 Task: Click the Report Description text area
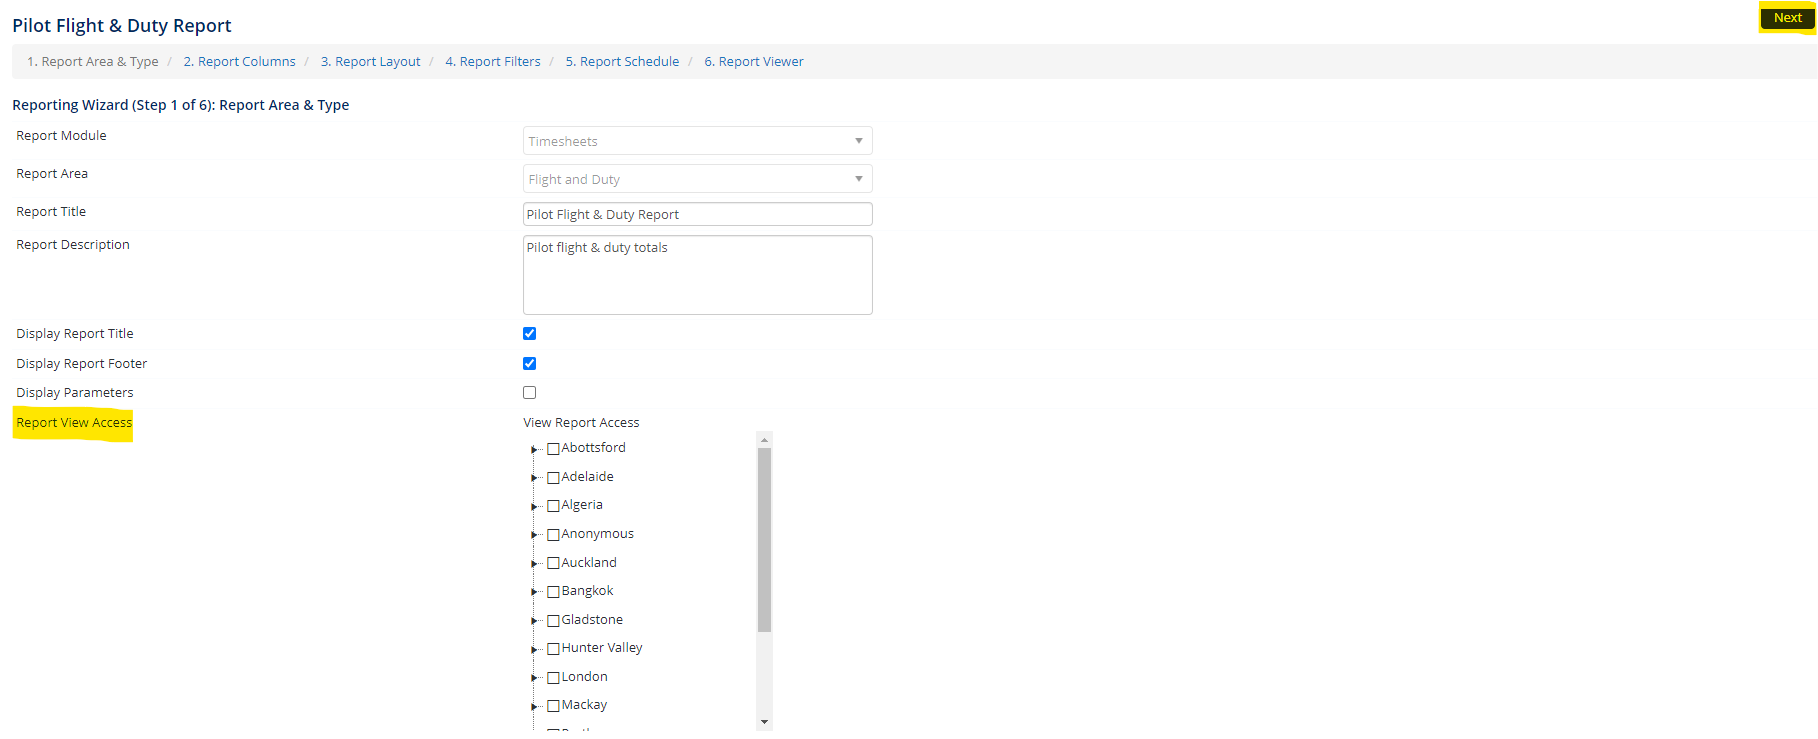[x=697, y=275]
